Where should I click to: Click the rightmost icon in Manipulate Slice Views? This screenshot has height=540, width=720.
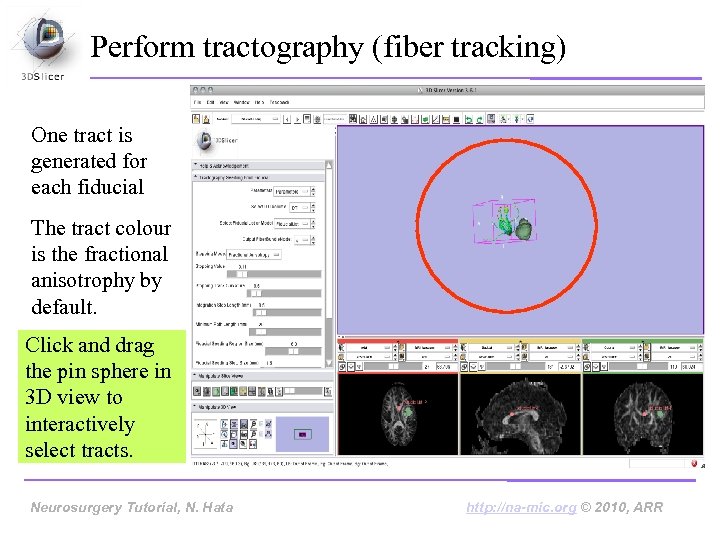pyautogui.click(x=328, y=391)
